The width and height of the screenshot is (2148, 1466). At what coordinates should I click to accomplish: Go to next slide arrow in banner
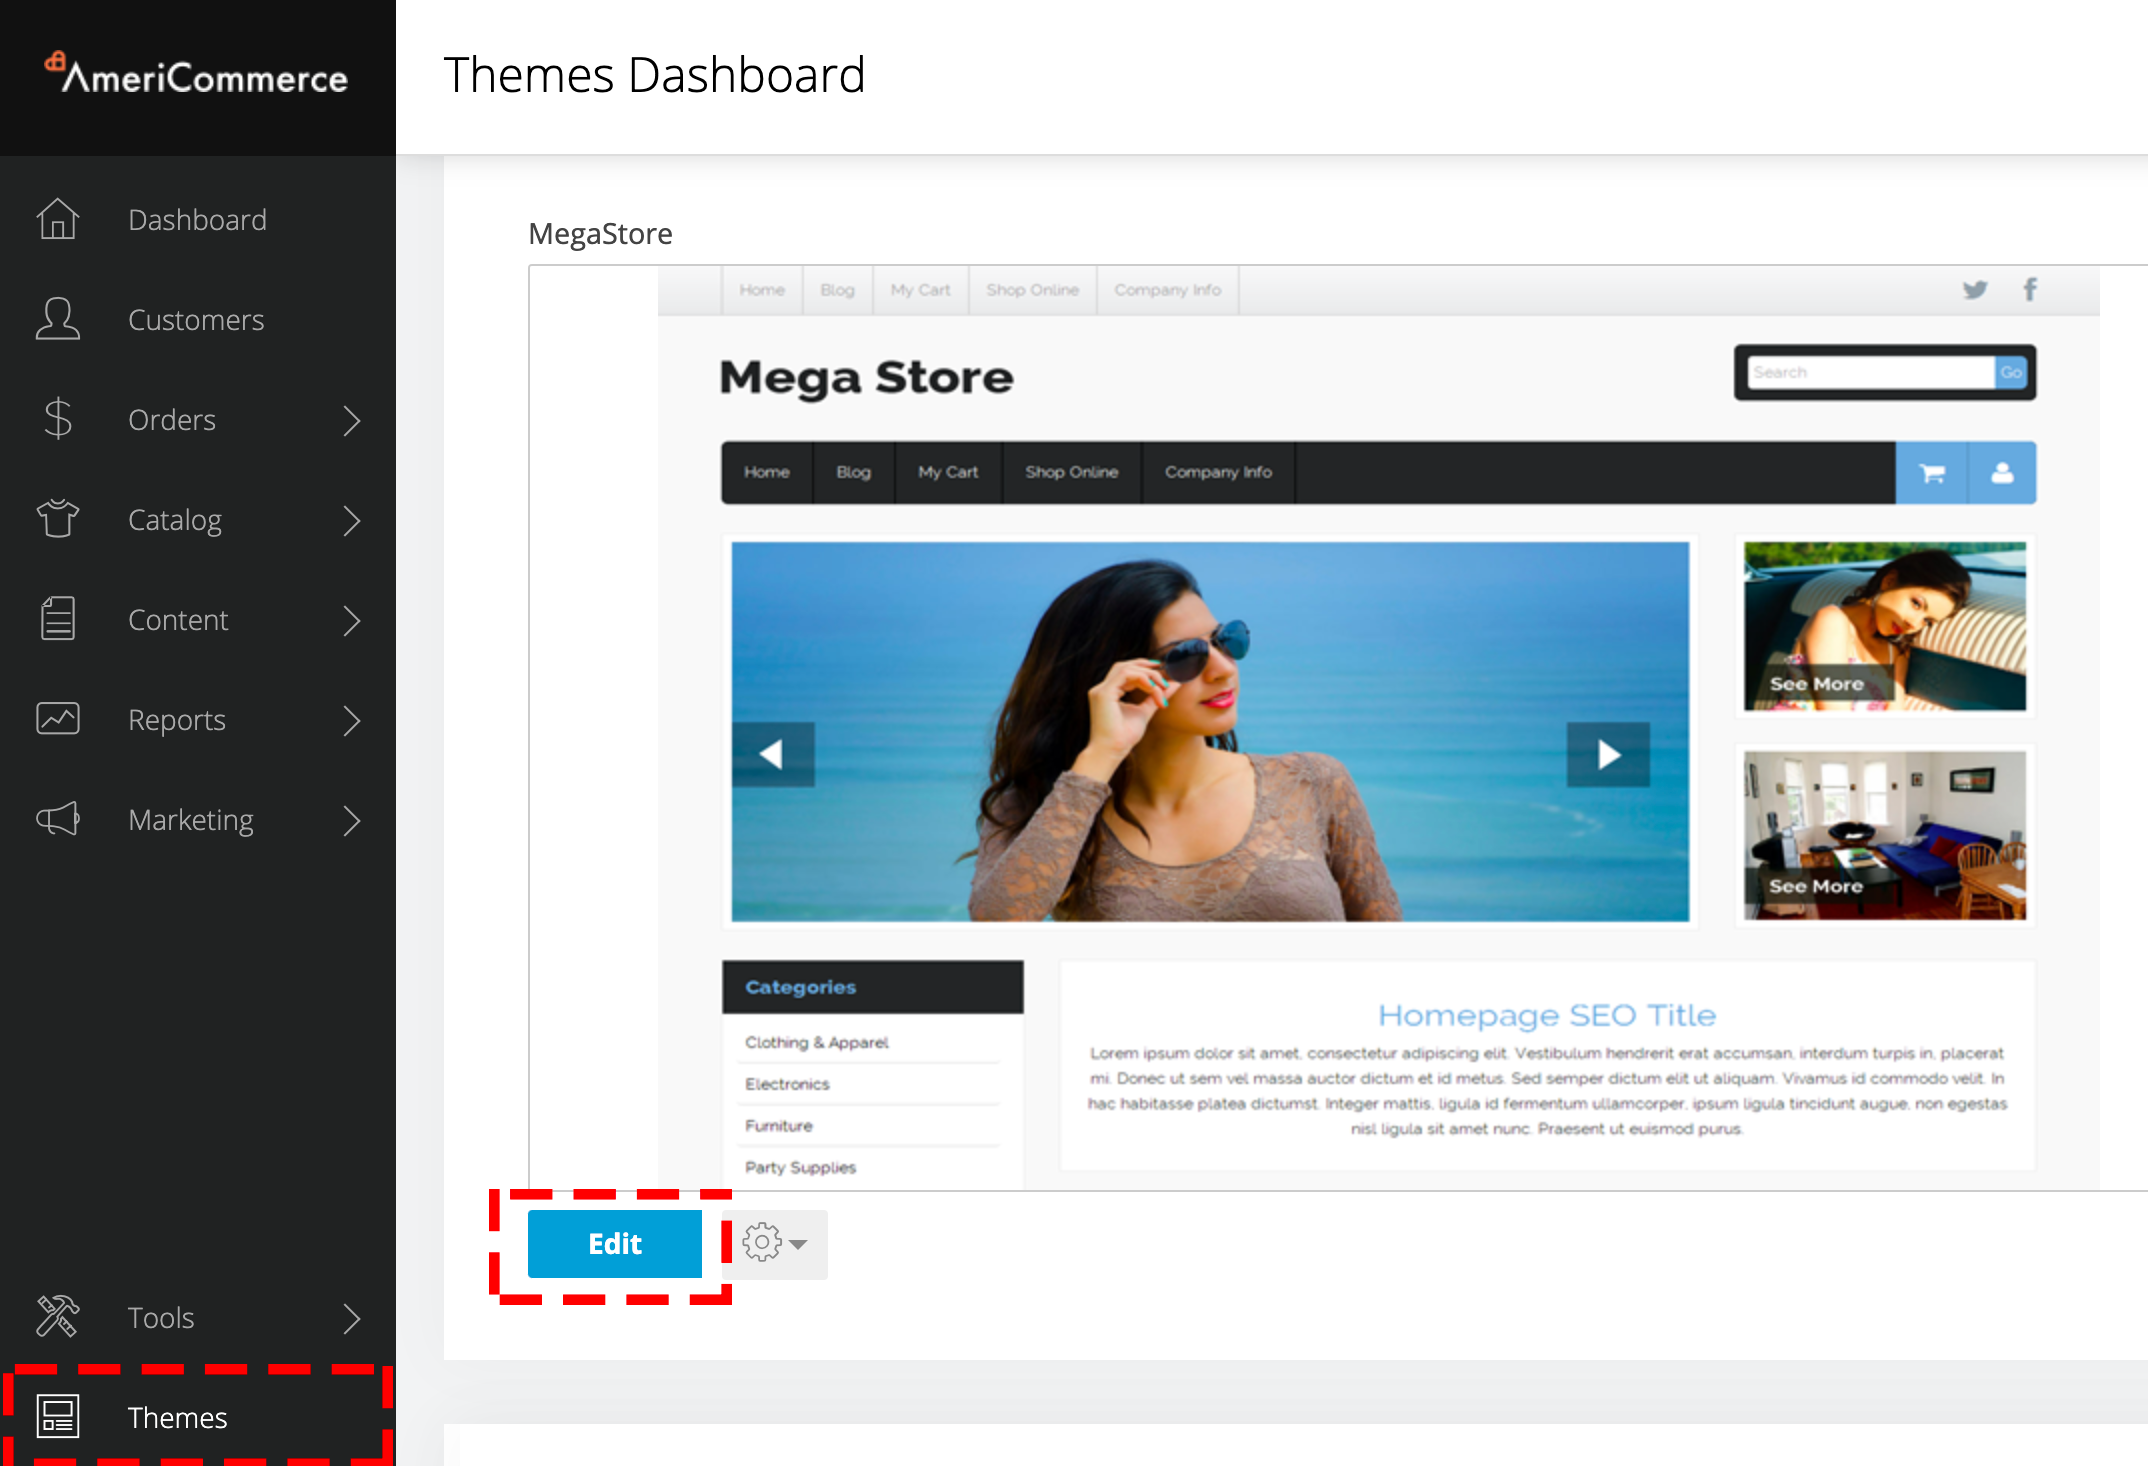pyautogui.click(x=1608, y=754)
